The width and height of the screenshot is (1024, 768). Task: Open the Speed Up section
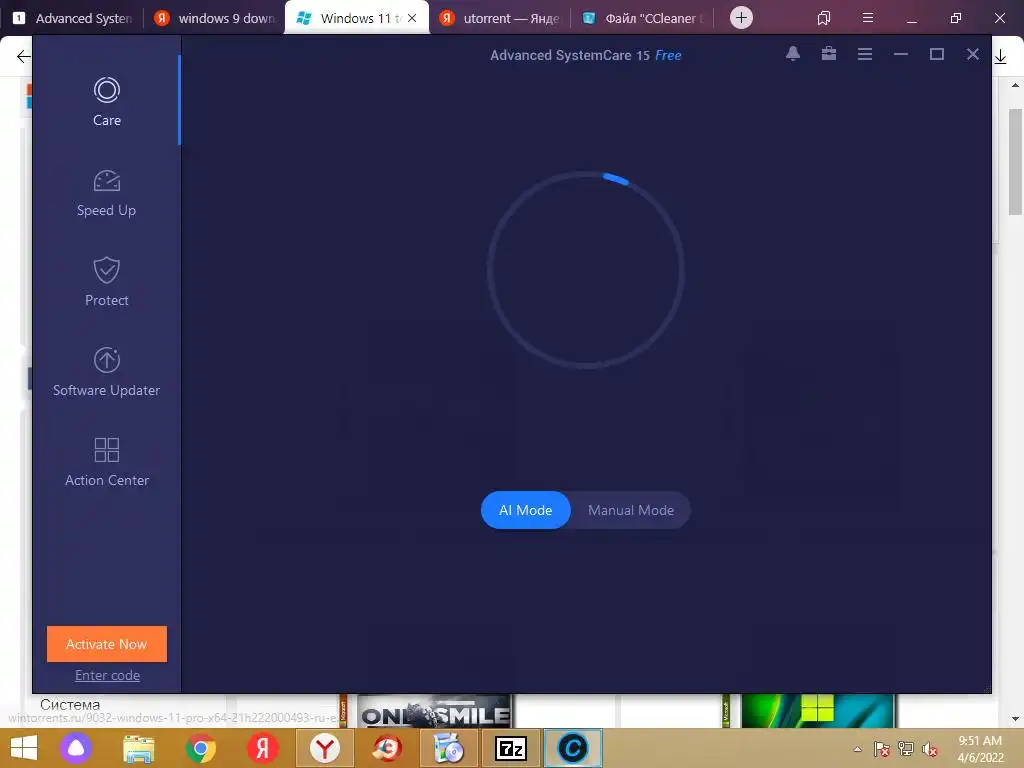tap(106, 193)
